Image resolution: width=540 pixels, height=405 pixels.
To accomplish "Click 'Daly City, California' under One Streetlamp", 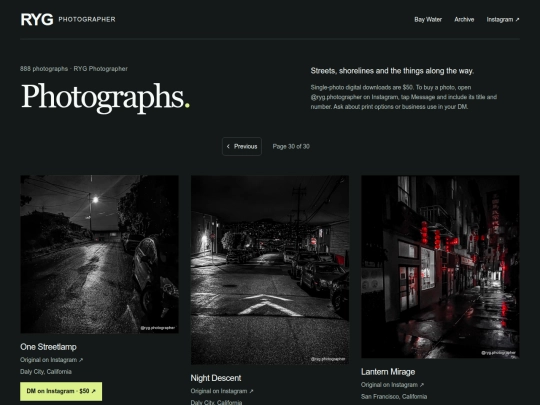I will (46, 372).
